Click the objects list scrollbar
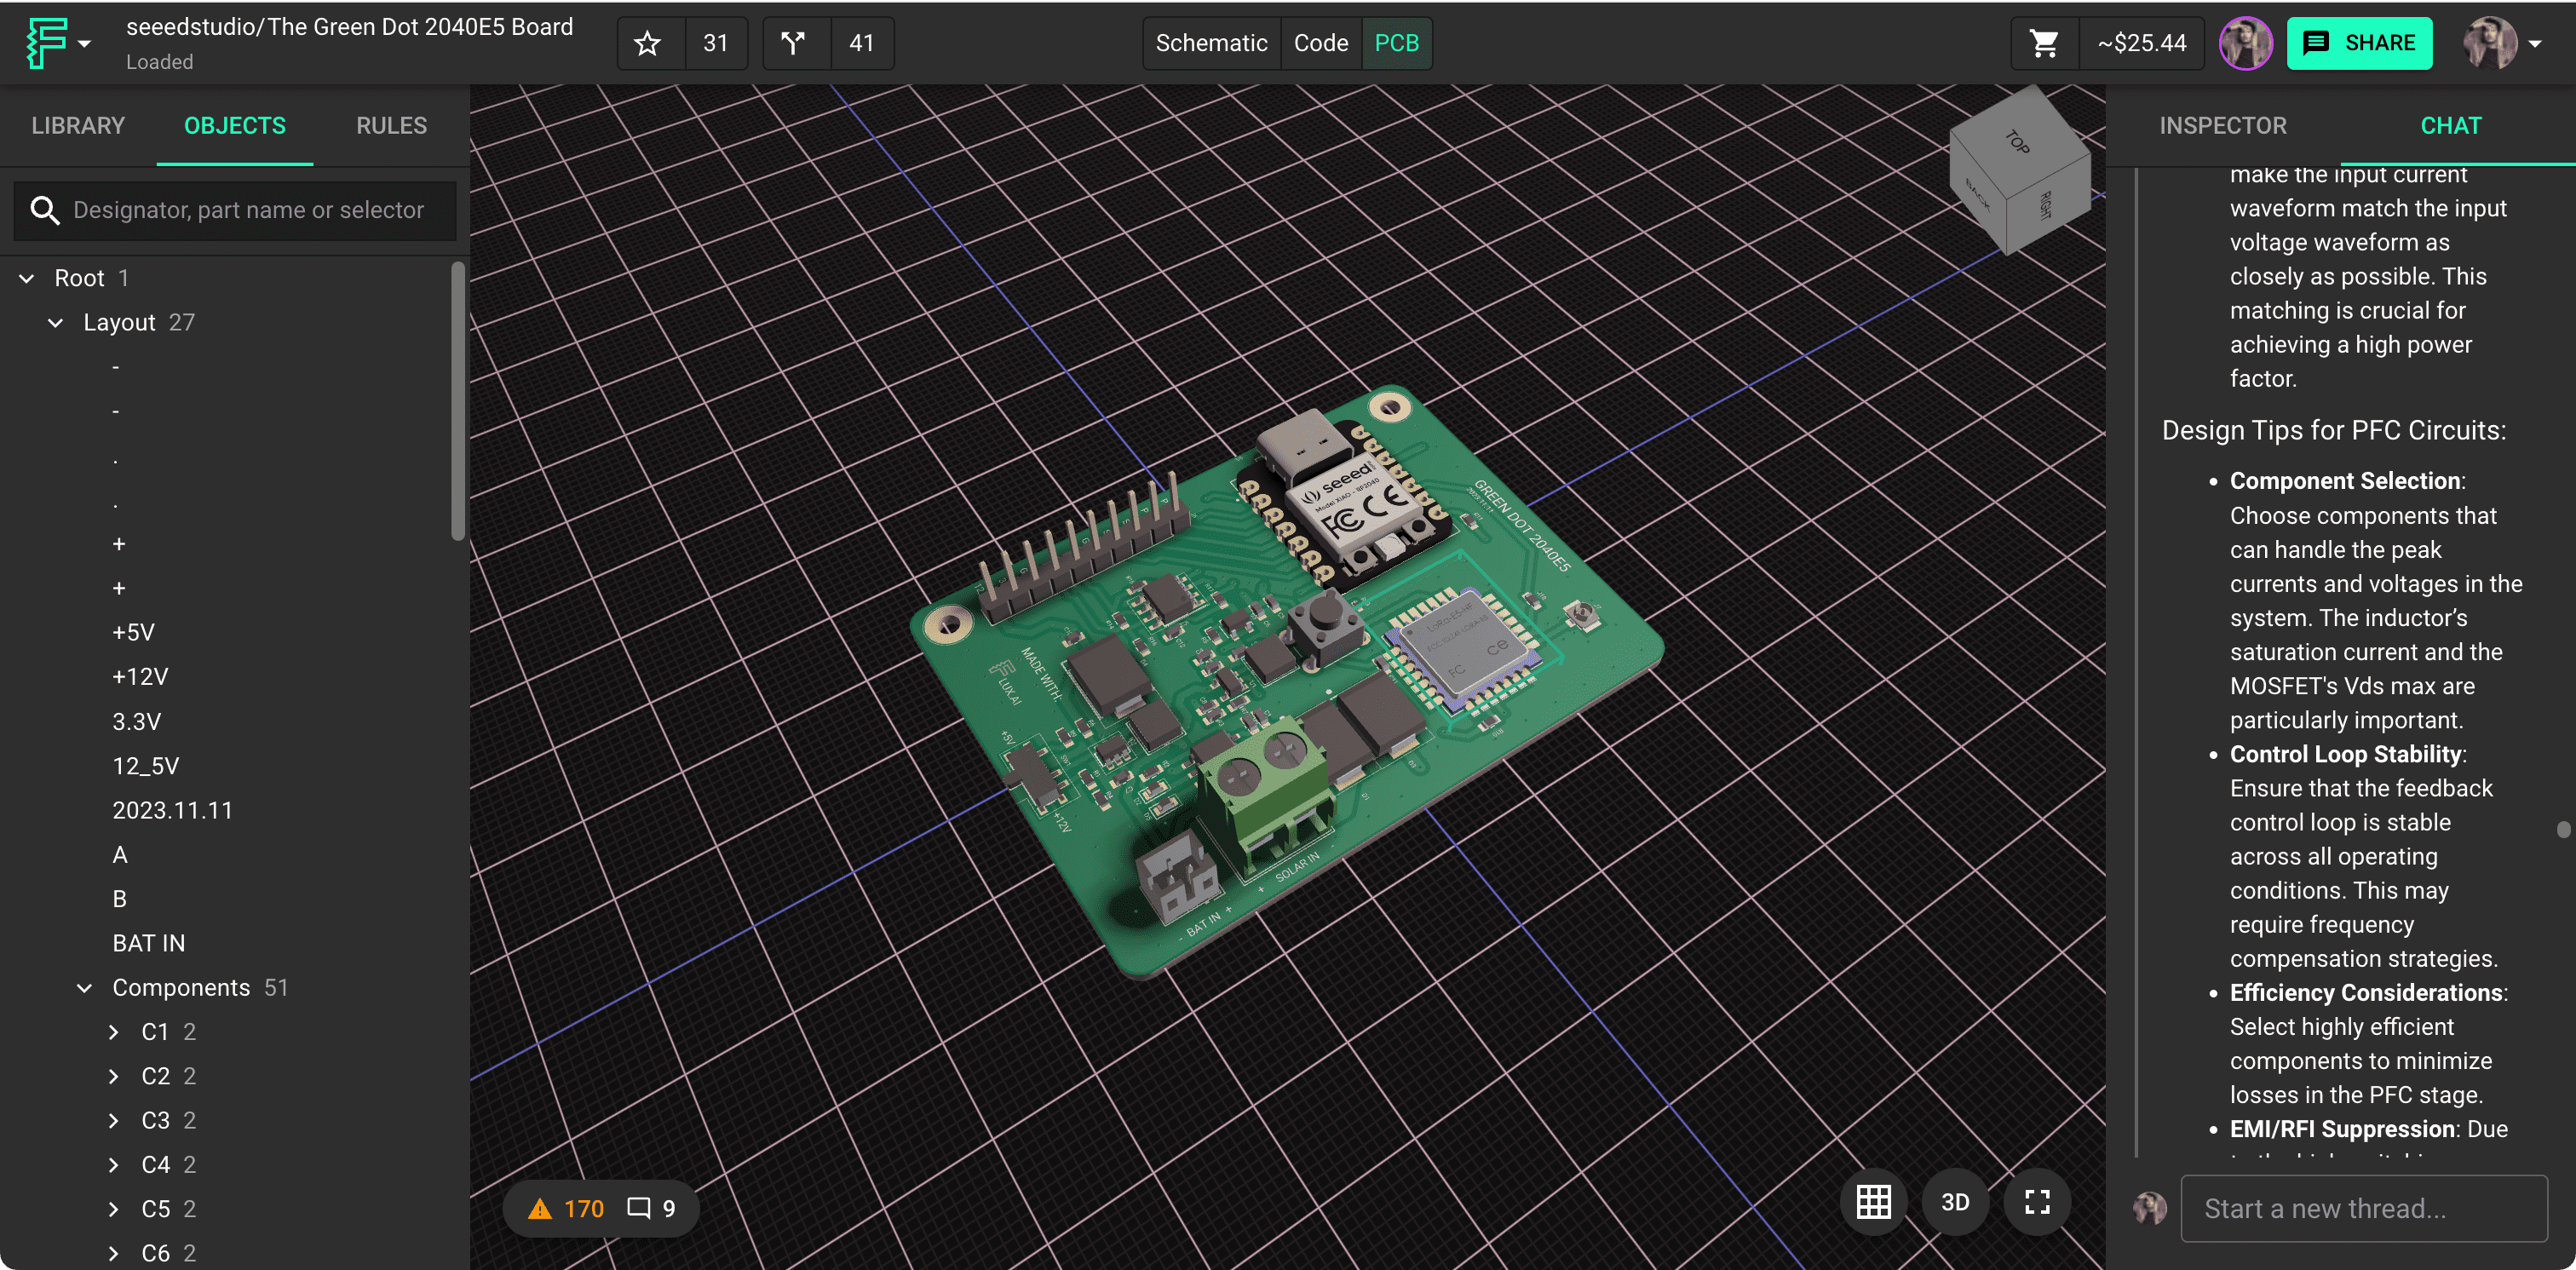2576x1270 pixels. click(458, 400)
